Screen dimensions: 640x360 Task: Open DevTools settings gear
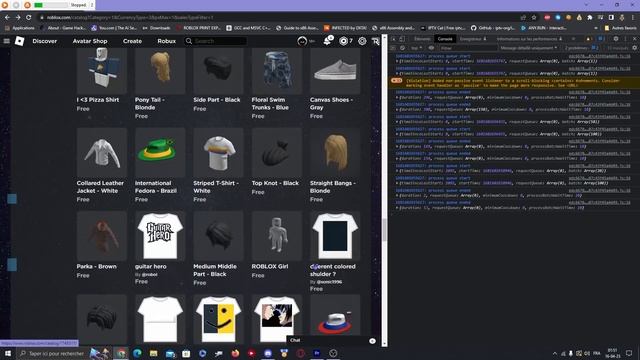pos(616,39)
